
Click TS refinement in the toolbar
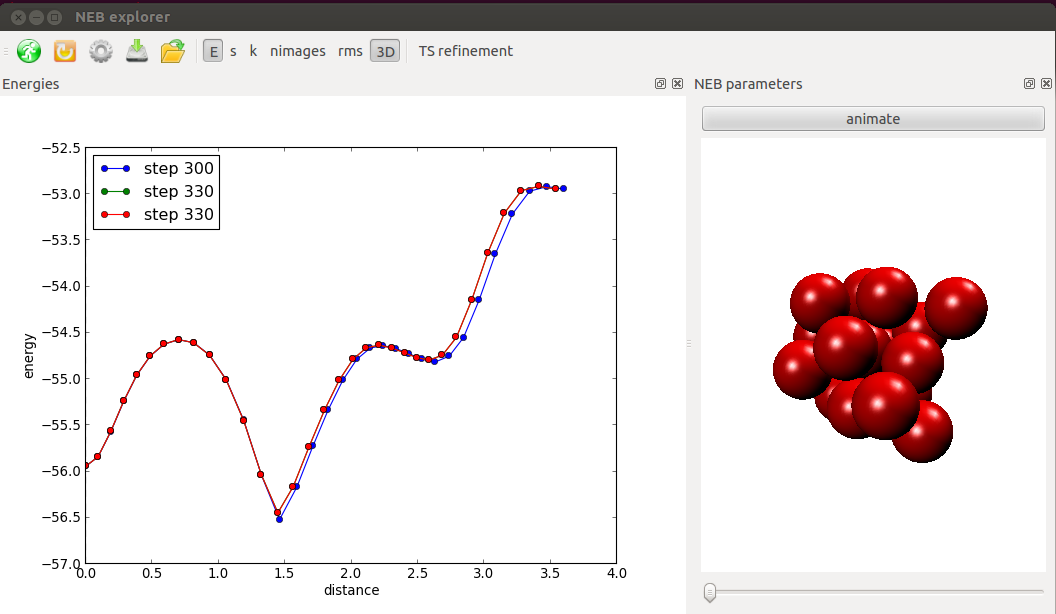coord(465,51)
